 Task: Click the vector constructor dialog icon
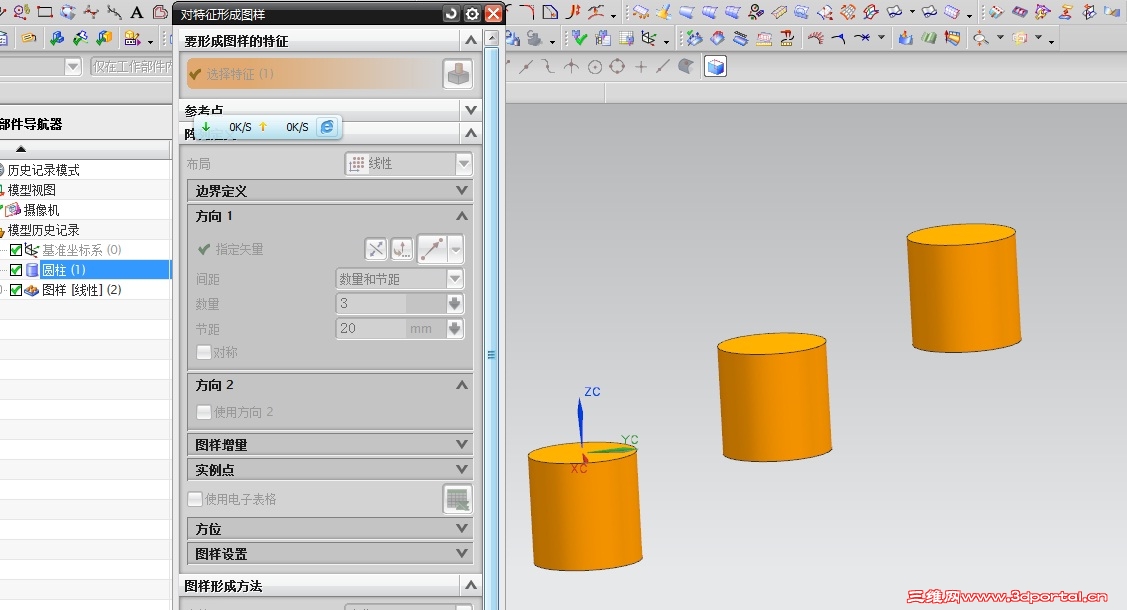coord(402,249)
